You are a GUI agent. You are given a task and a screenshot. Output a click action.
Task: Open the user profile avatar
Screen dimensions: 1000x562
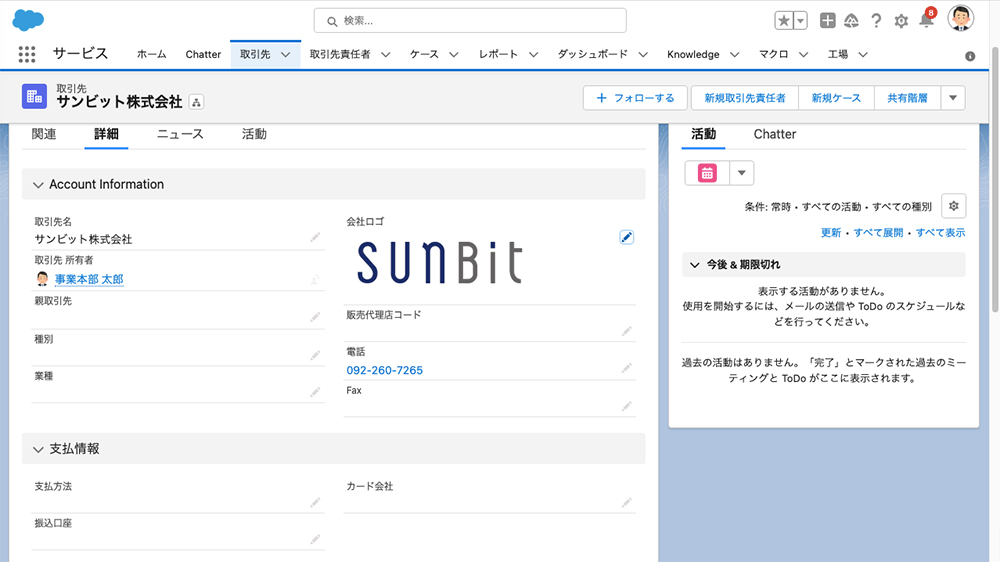pyautogui.click(x=960, y=18)
